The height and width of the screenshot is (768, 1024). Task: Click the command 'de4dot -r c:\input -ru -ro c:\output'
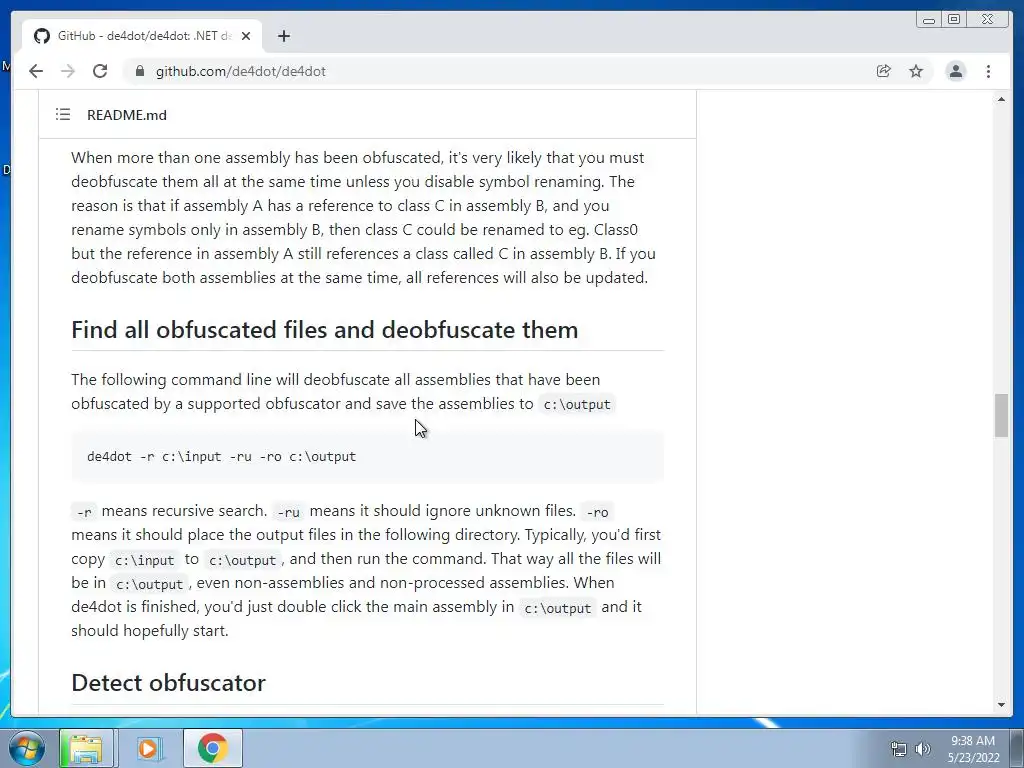(x=221, y=456)
